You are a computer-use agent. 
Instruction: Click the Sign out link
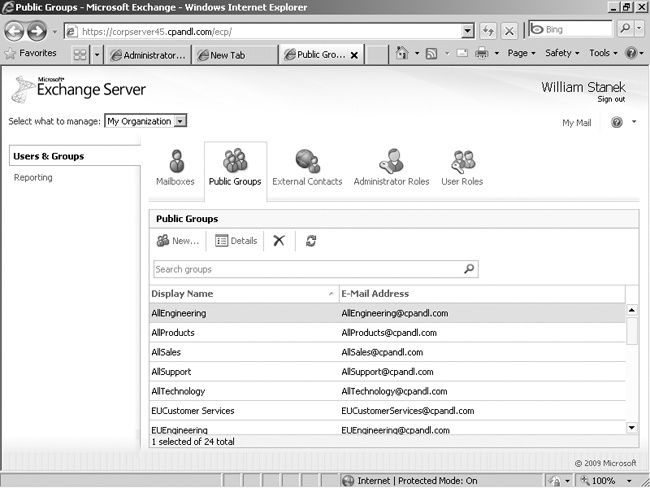click(x=611, y=99)
